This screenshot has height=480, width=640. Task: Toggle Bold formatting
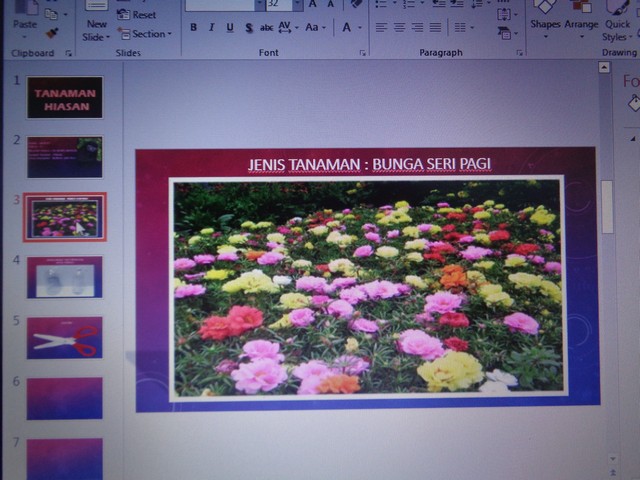(x=194, y=28)
